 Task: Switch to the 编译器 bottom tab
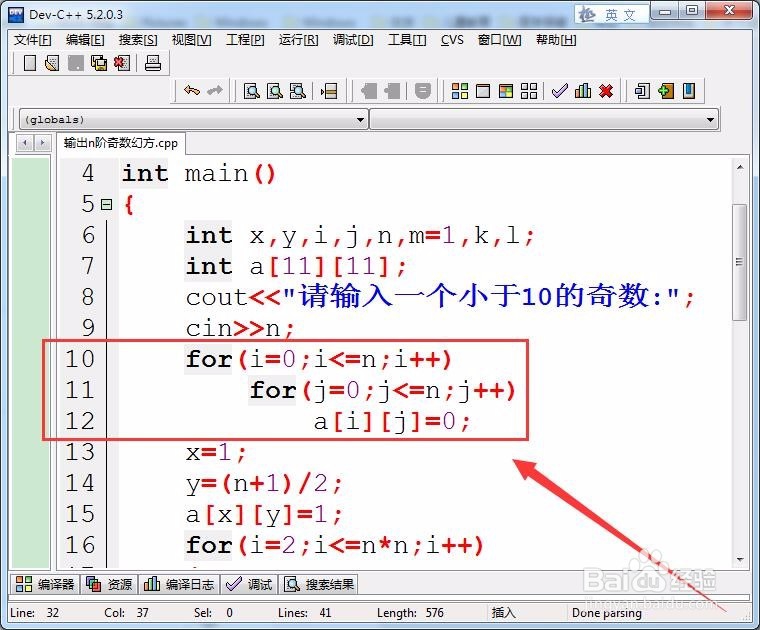click(x=45, y=584)
